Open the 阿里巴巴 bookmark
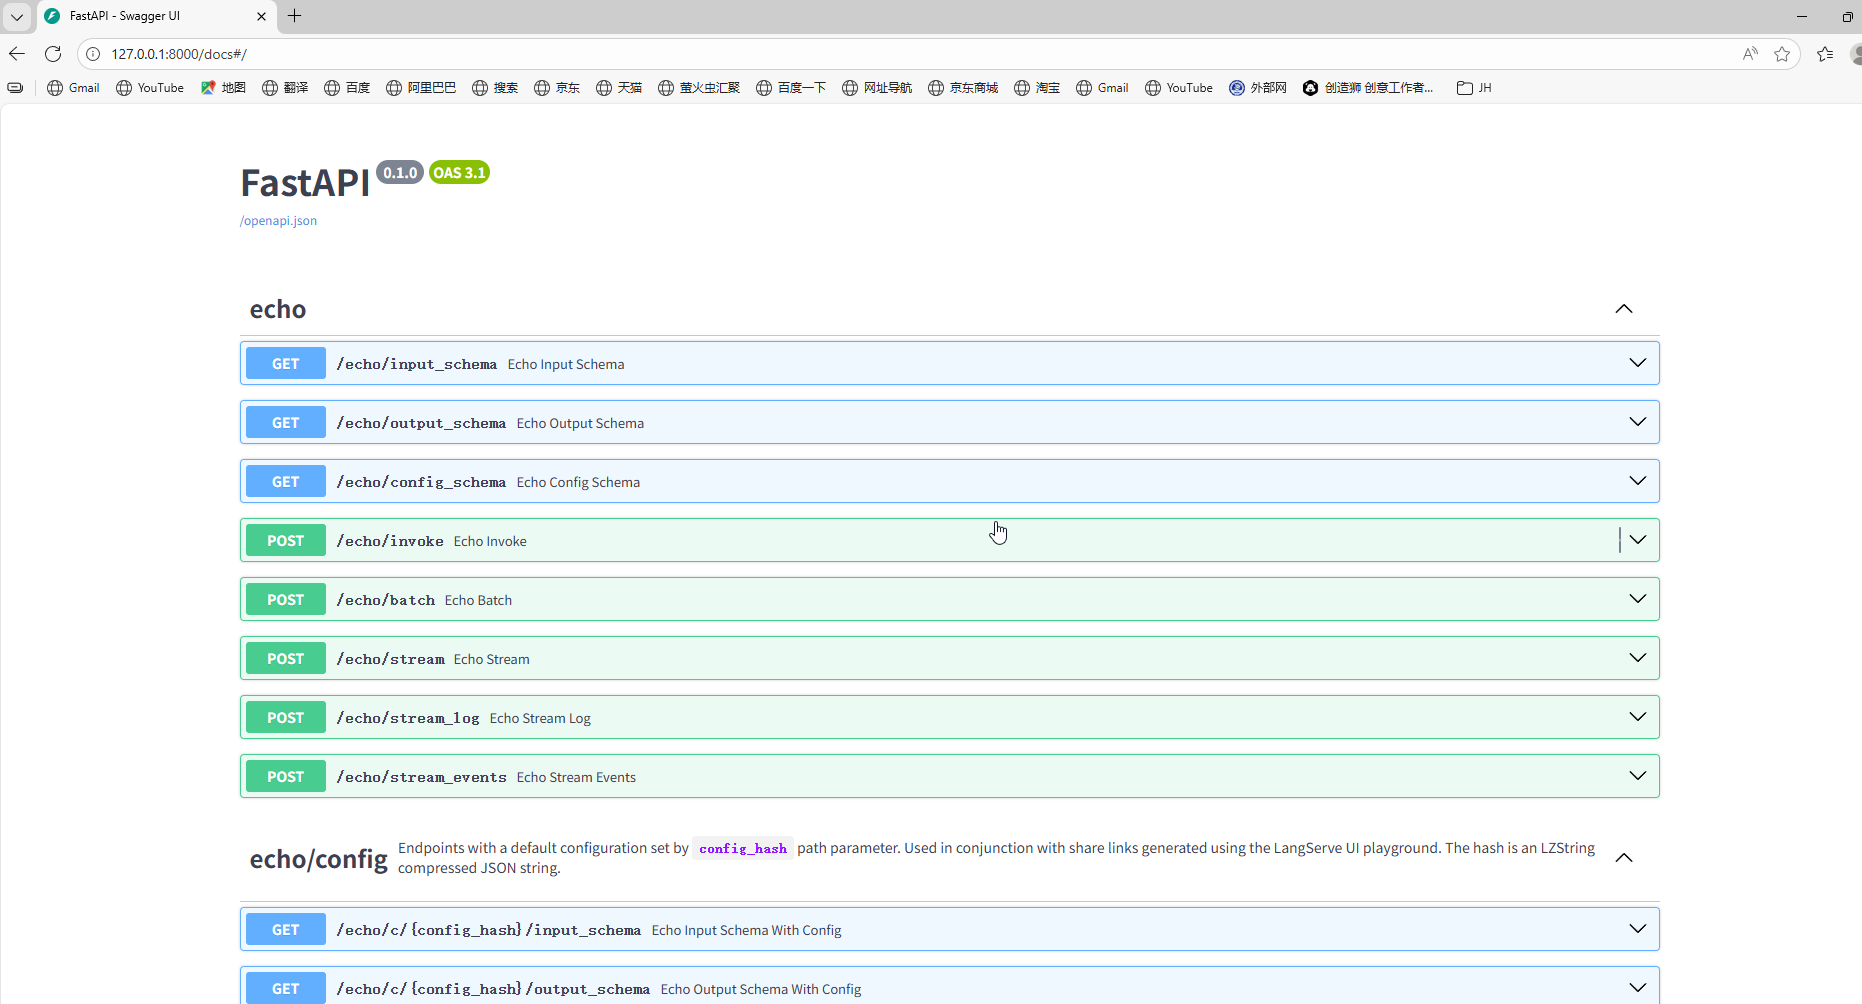 click(421, 88)
